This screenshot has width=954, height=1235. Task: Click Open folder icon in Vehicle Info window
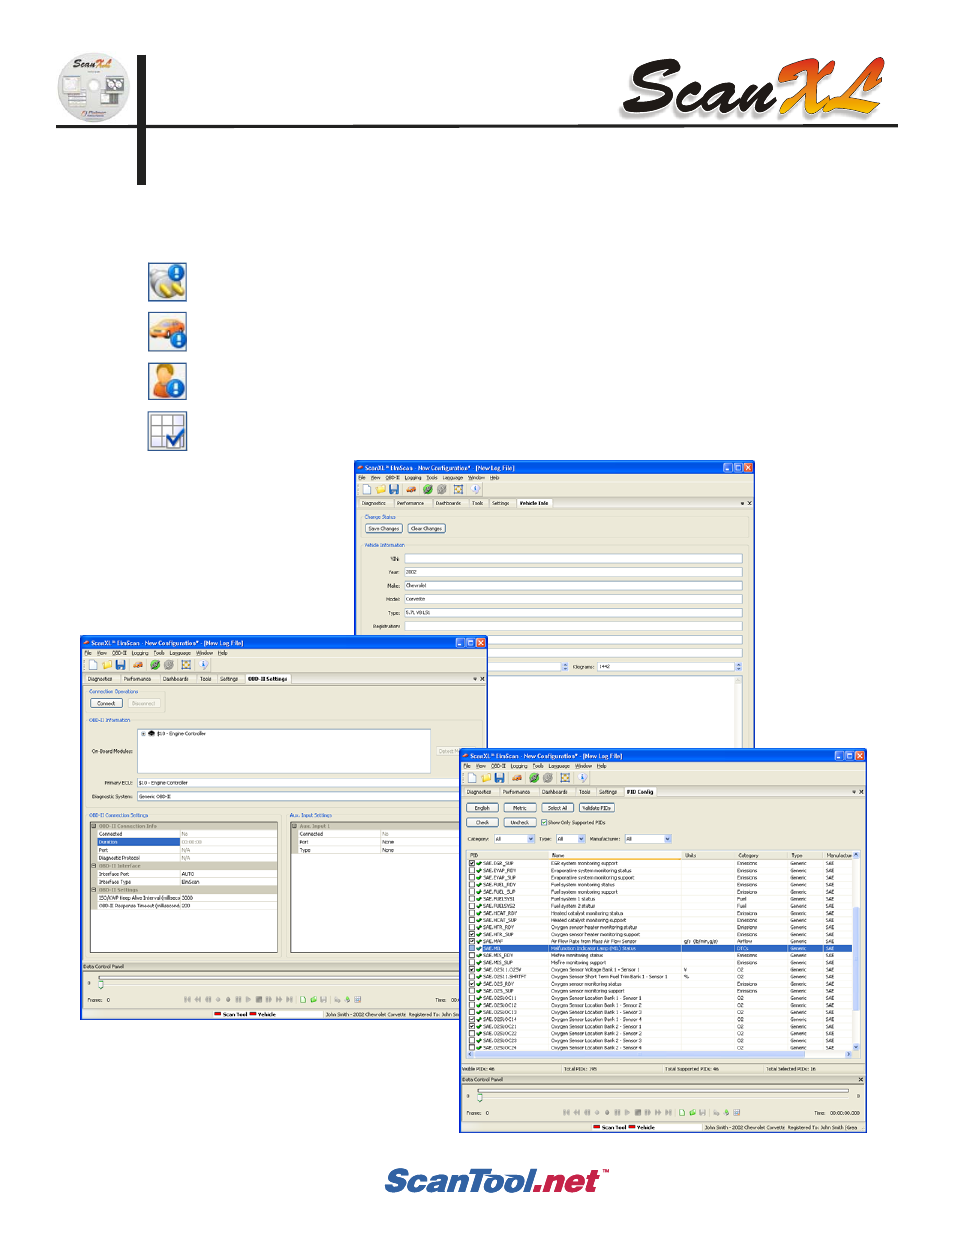click(x=380, y=489)
